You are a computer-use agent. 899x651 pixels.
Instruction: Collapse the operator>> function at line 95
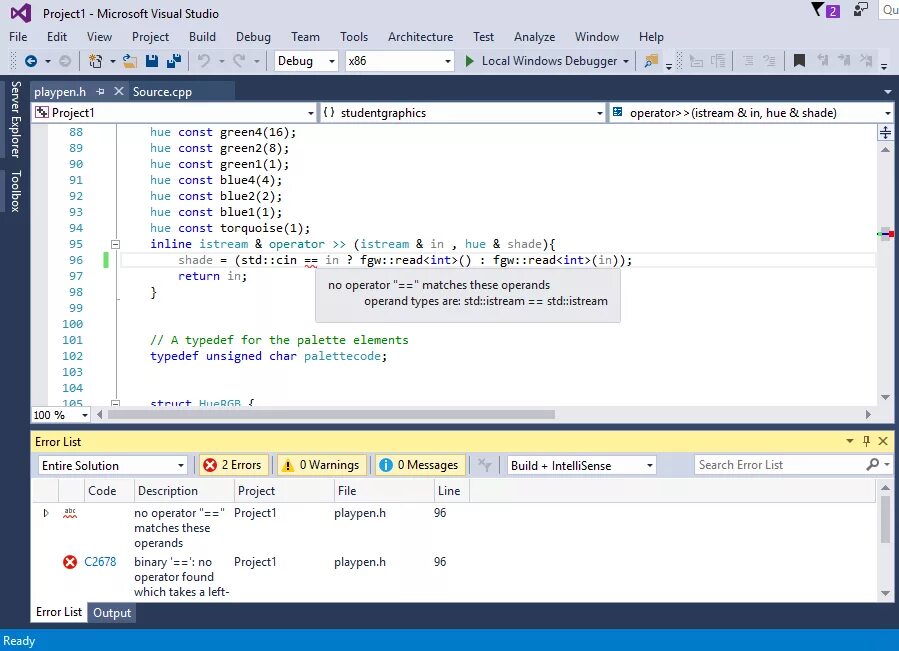point(115,244)
